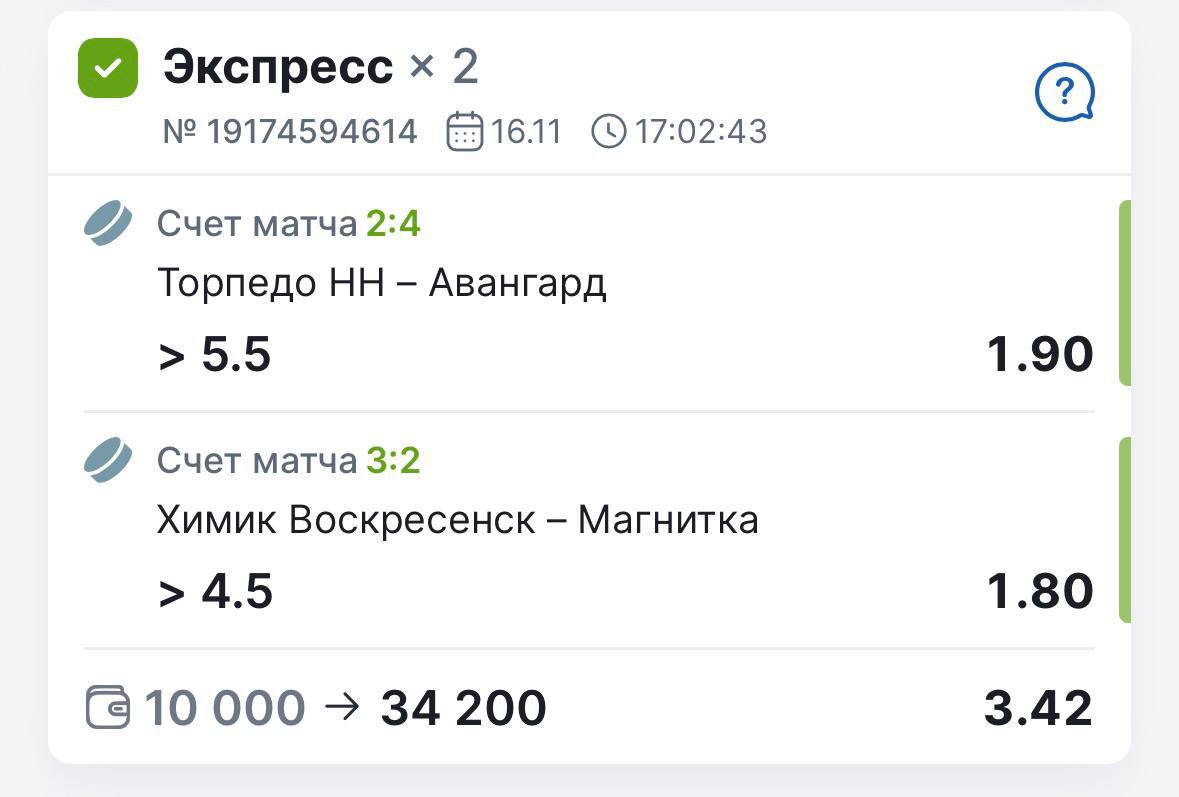This screenshot has width=1179, height=797.
Task: Open the help chat bubble icon
Action: point(1064,93)
